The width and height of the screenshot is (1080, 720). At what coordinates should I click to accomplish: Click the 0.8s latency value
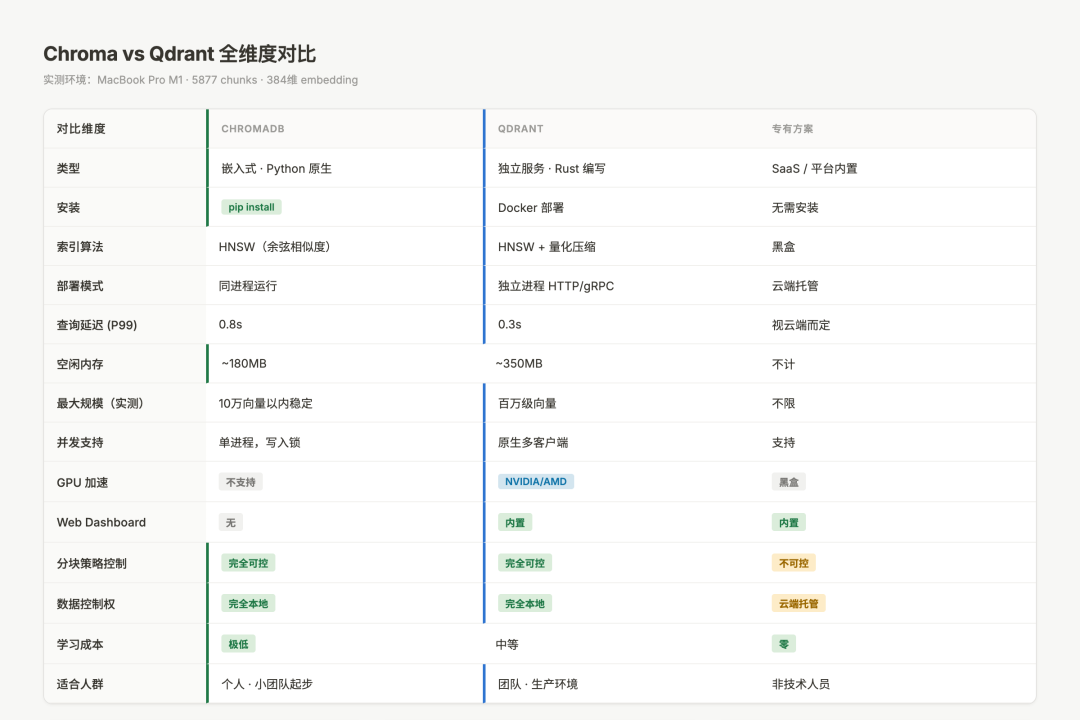point(230,325)
